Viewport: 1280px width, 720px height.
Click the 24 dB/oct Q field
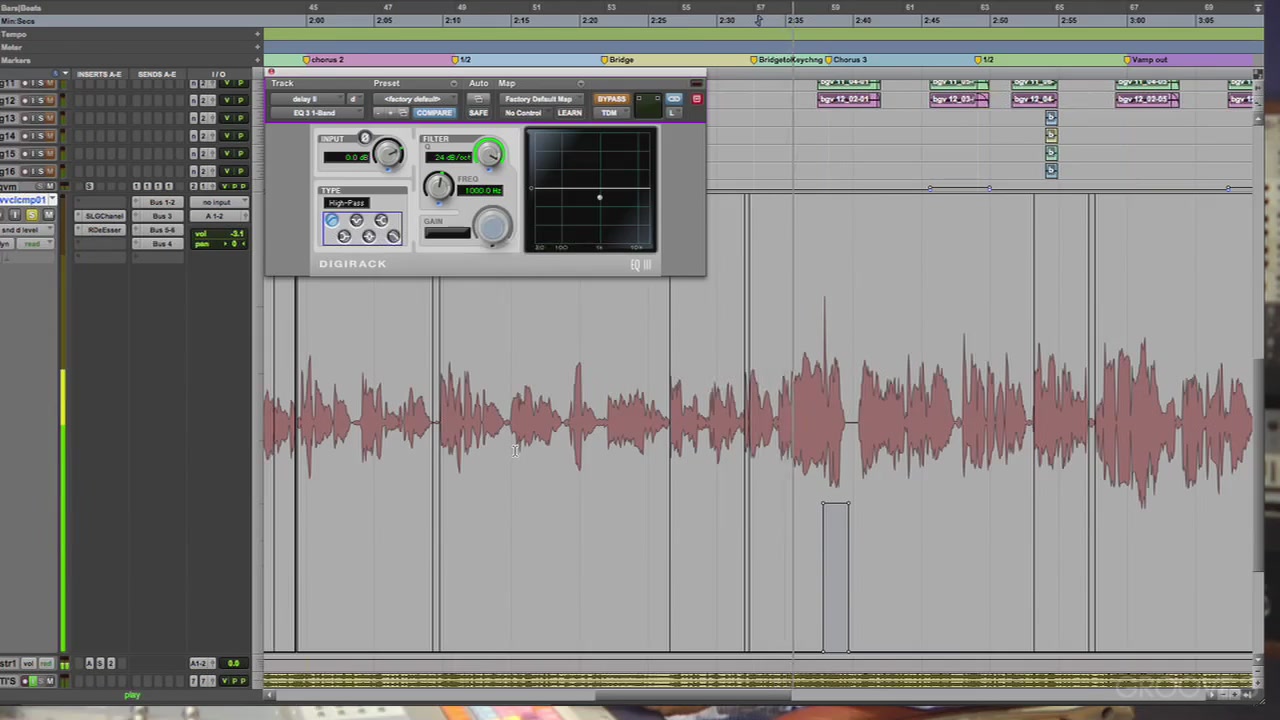tap(449, 157)
